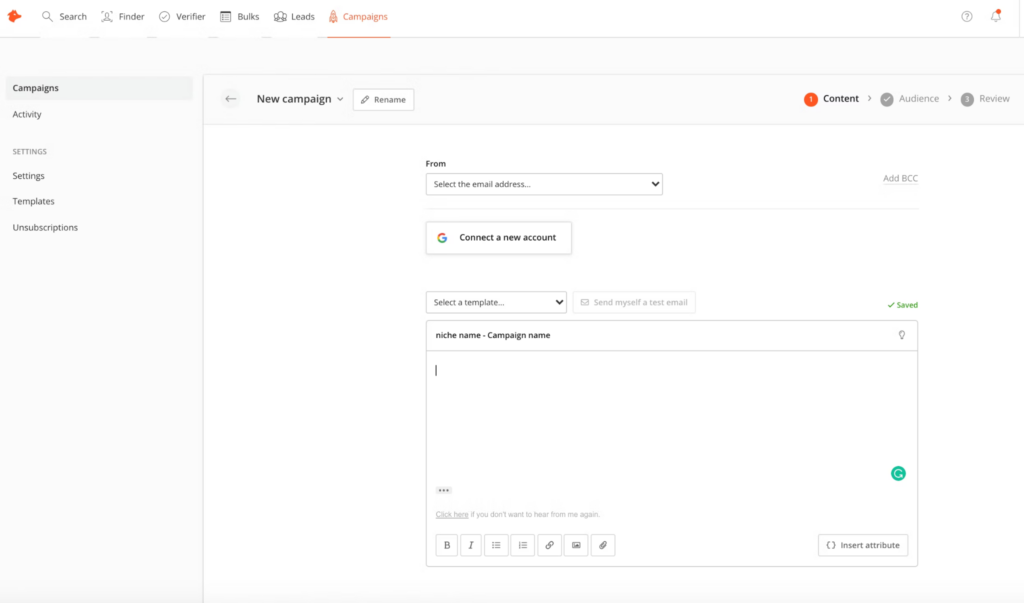Open the Select a template dropdown

coord(496,302)
